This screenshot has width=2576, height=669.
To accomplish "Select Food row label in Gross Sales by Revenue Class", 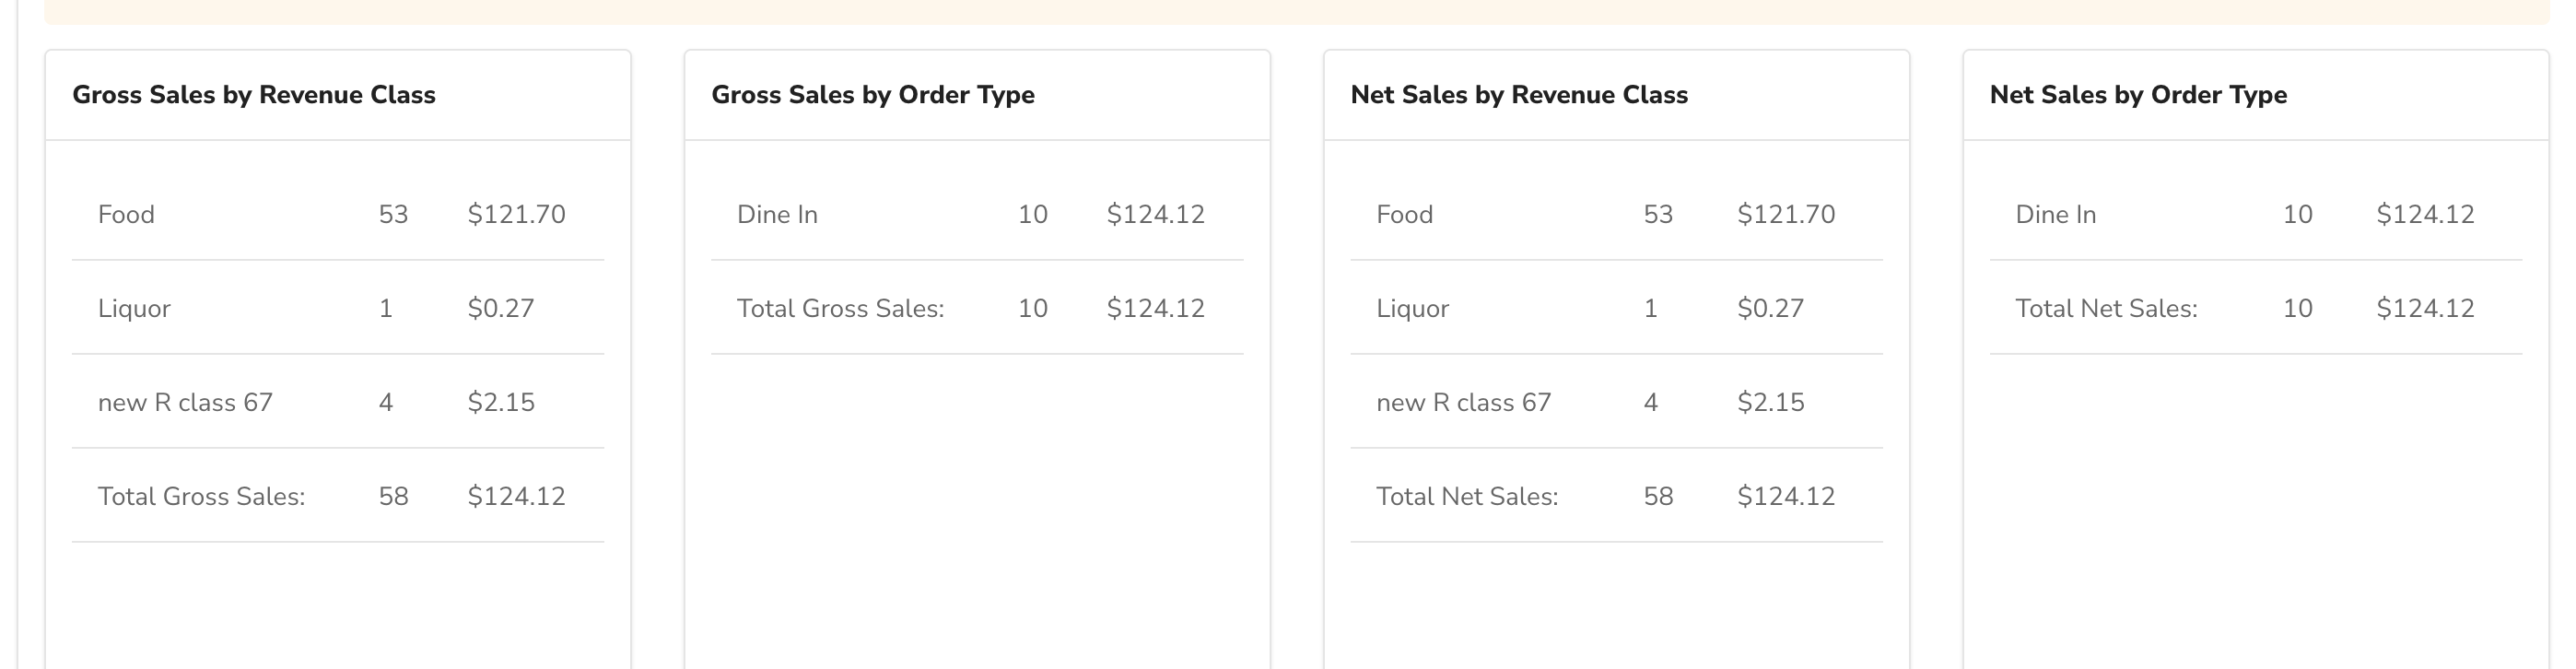I will coord(126,215).
